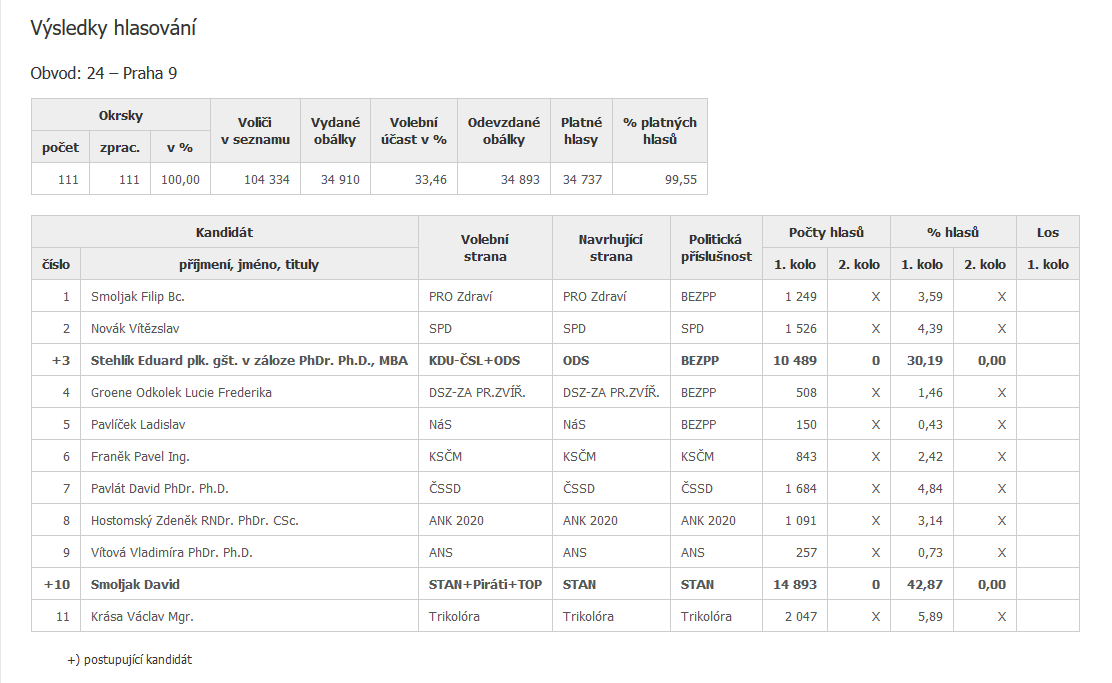Click the 'Výsledky hlasování' heading

pyautogui.click(x=113, y=28)
